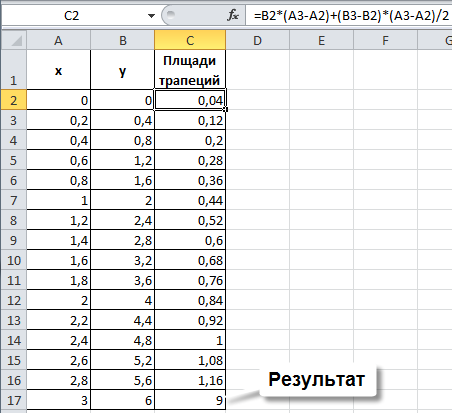This screenshot has height=413, width=452.
Task: Select column F header
Action: click(x=385, y=40)
